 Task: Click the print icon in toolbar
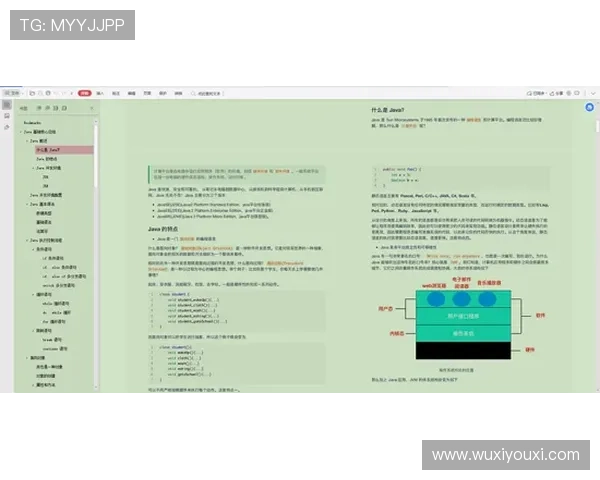pyautogui.click(x=48, y=93)
